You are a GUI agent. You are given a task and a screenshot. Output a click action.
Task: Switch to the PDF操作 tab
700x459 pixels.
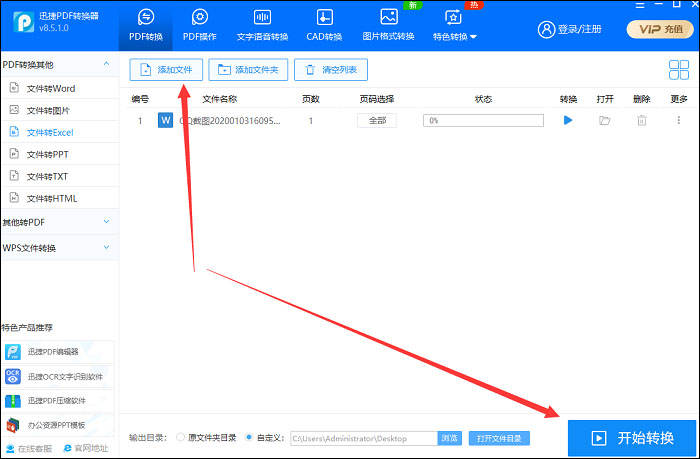(200, 25)
